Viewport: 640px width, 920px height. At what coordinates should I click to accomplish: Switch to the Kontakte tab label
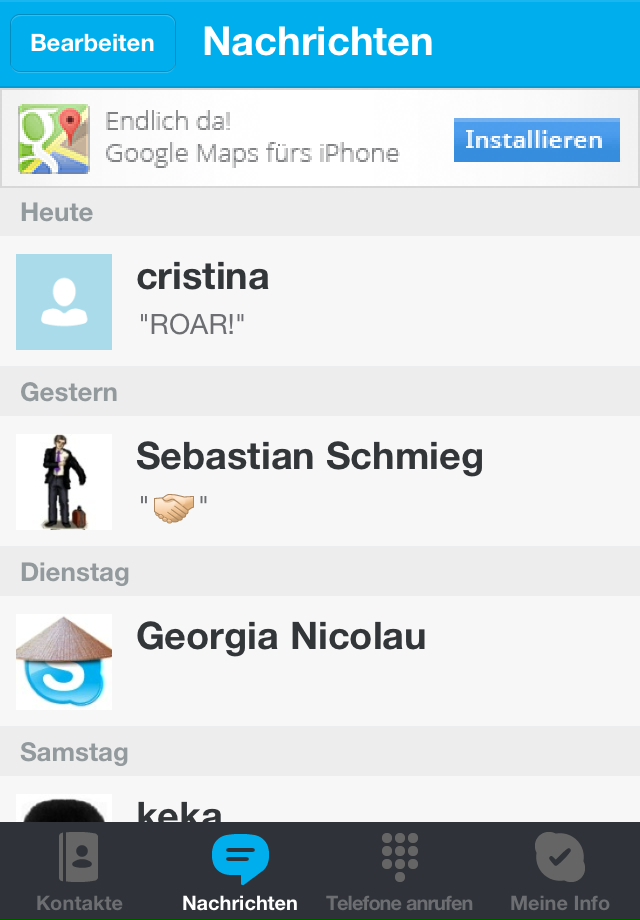79,903
